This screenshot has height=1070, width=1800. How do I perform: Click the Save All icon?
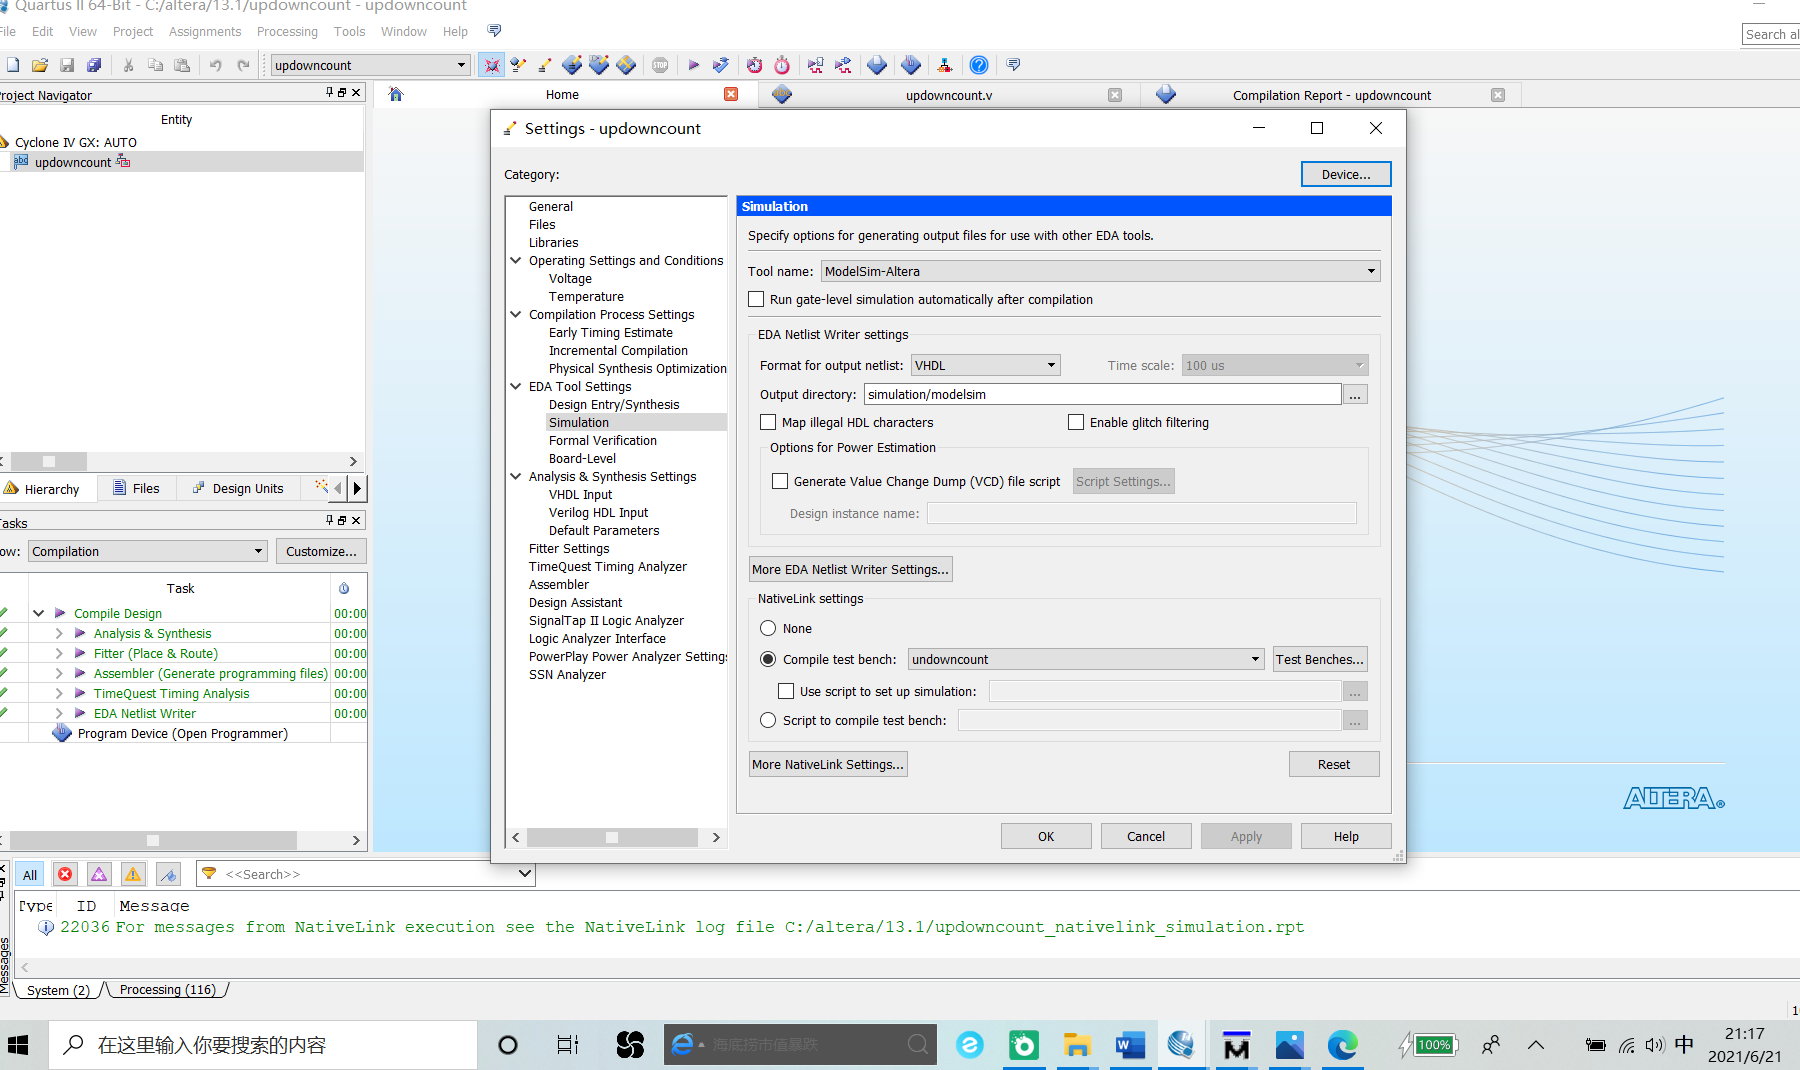[94, 65]
